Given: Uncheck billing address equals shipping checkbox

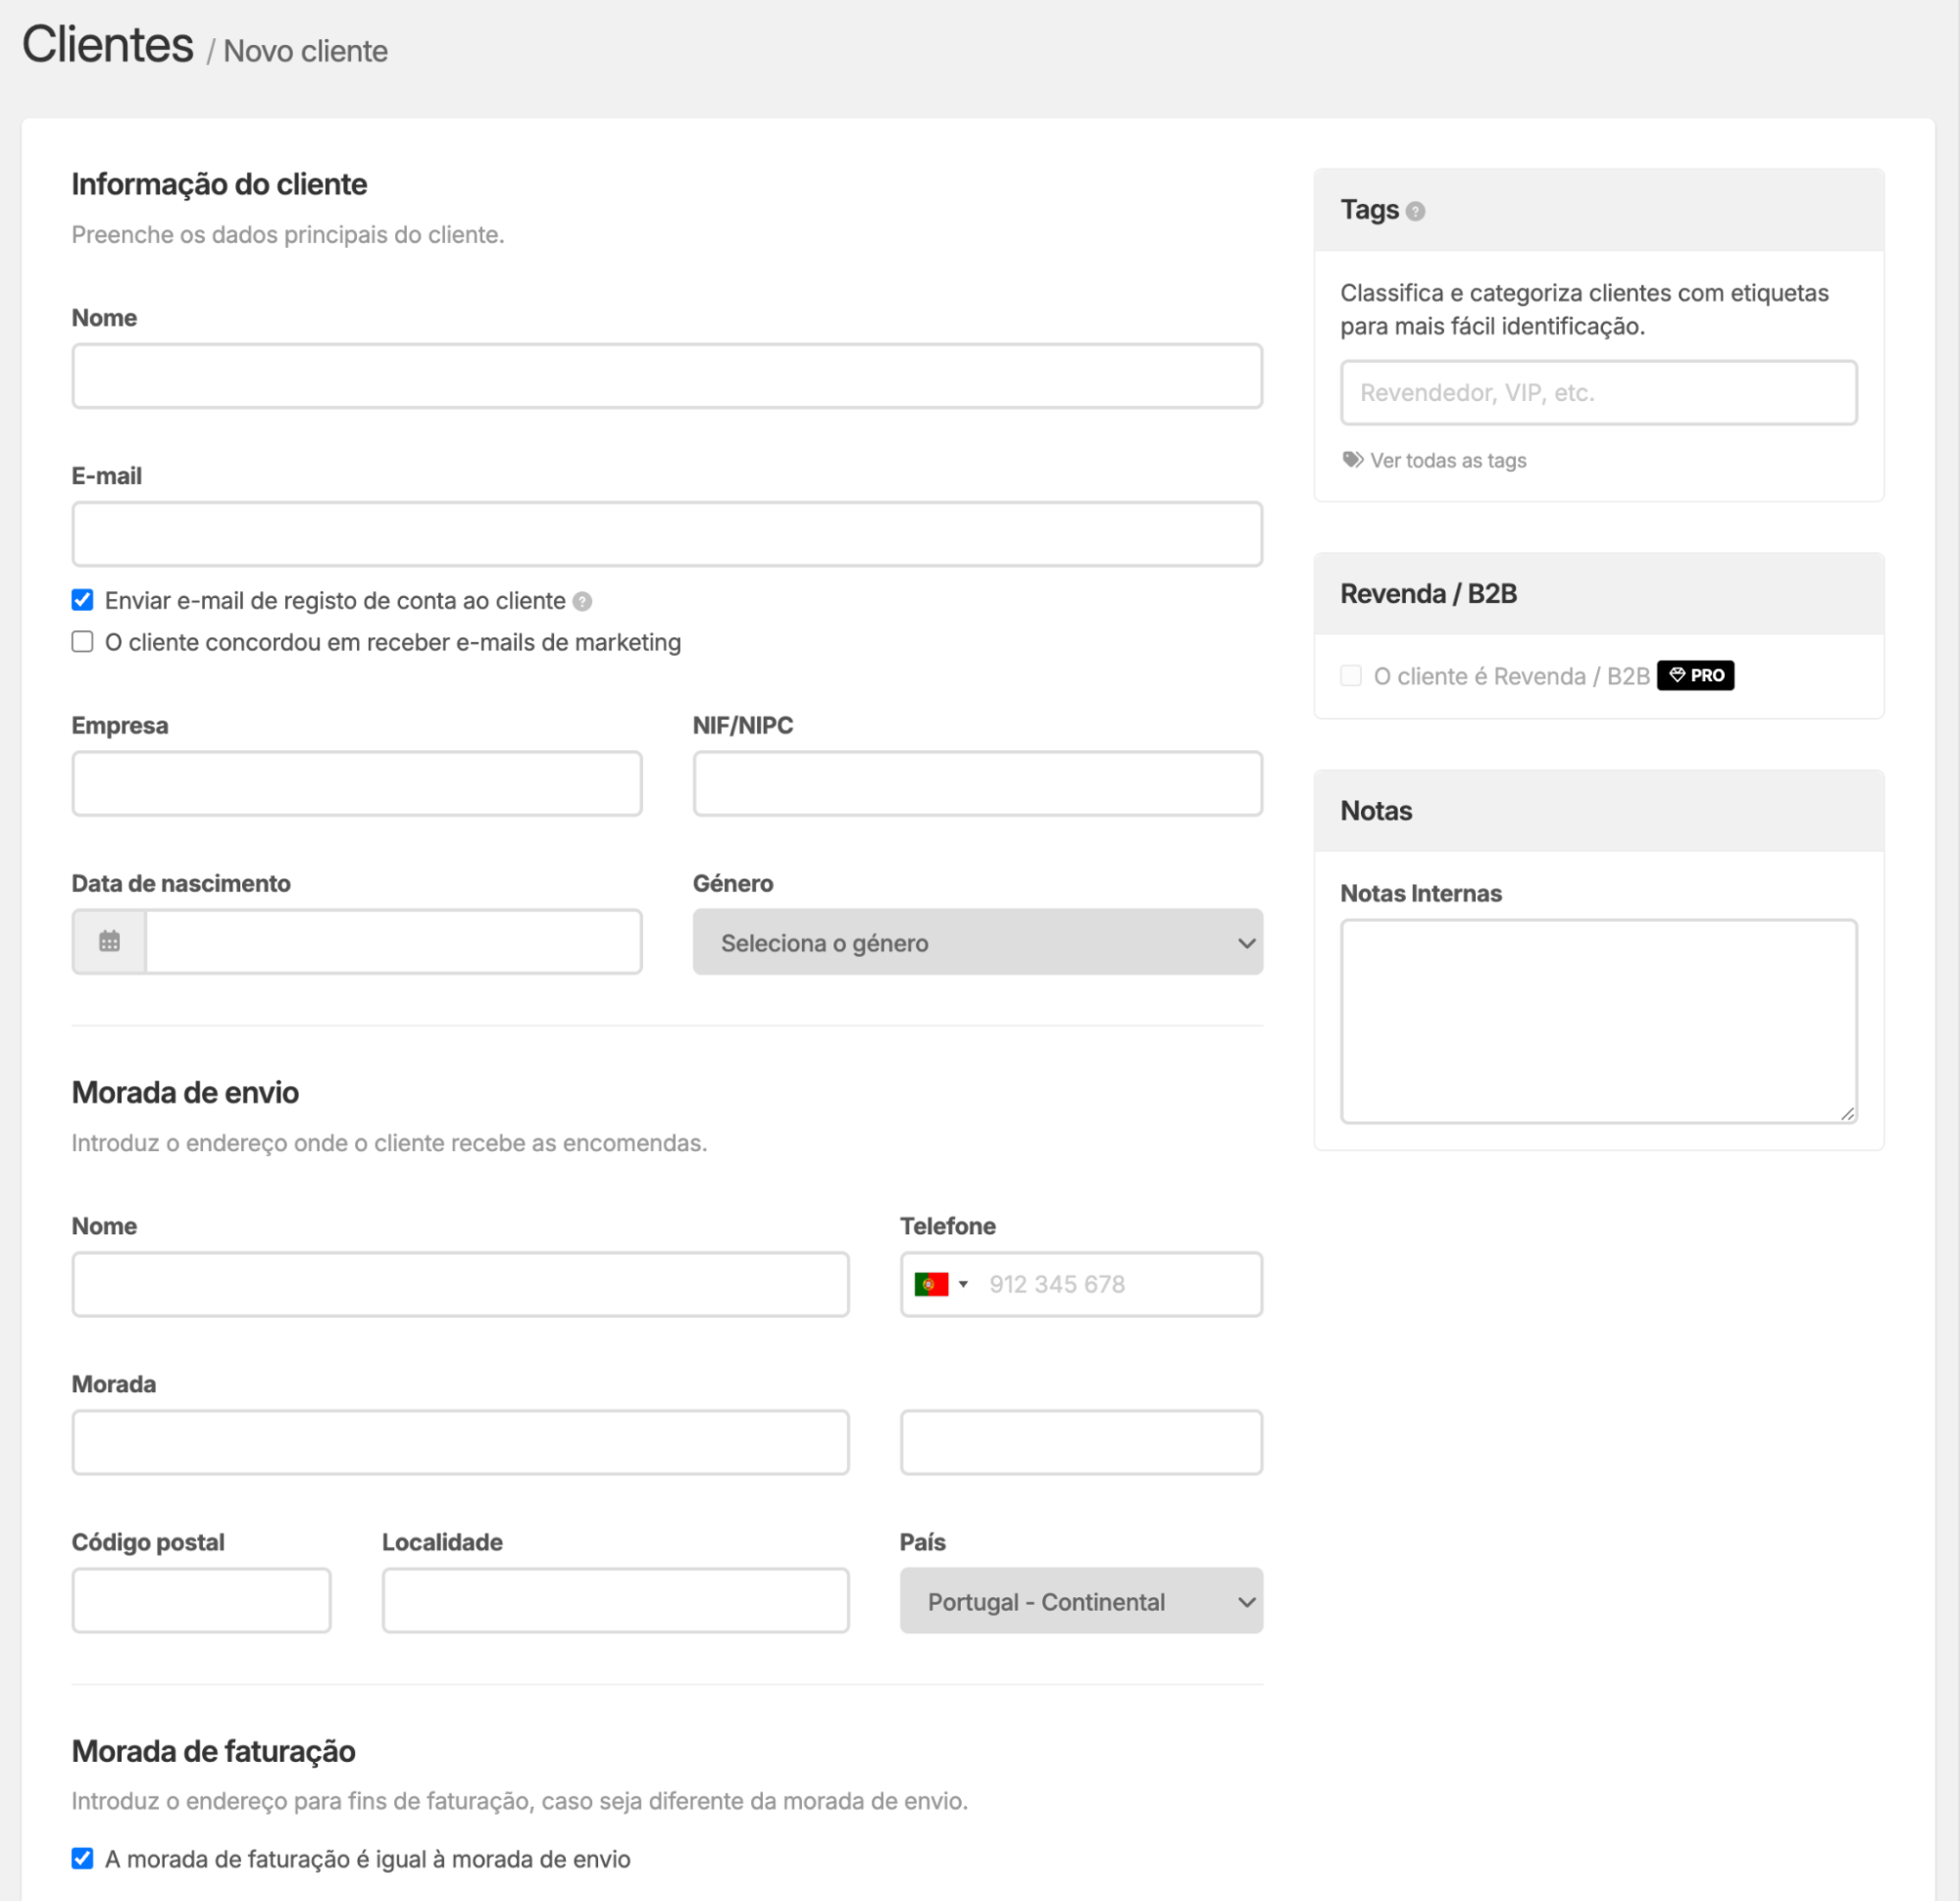Looking at the screenshot, I should (x=83, y=1858).
